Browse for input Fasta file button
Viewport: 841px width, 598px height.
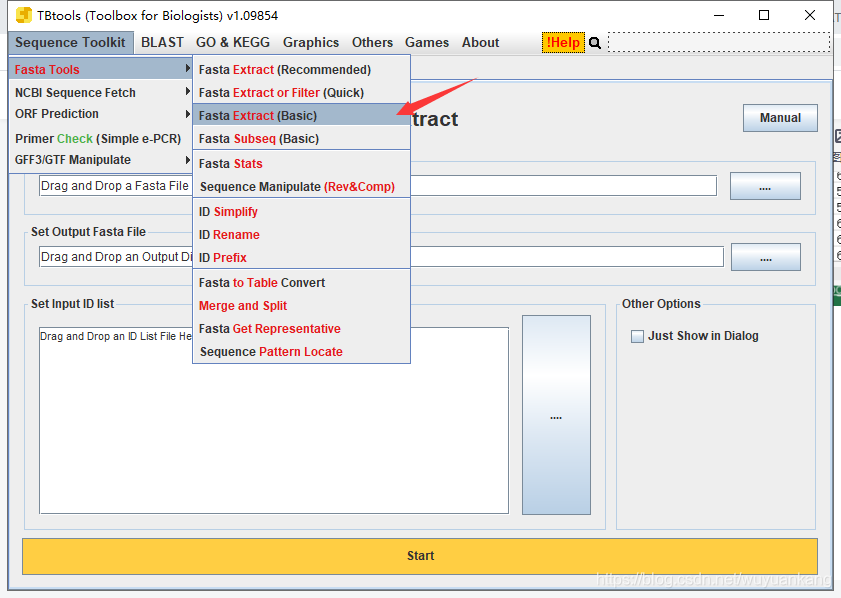(x=765, y=186)
